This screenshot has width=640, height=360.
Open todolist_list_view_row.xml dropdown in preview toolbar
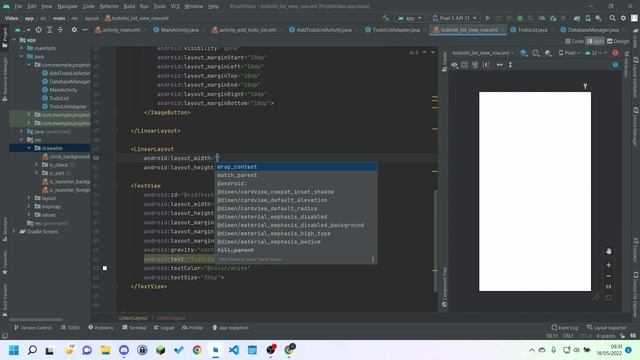point(483,53)
